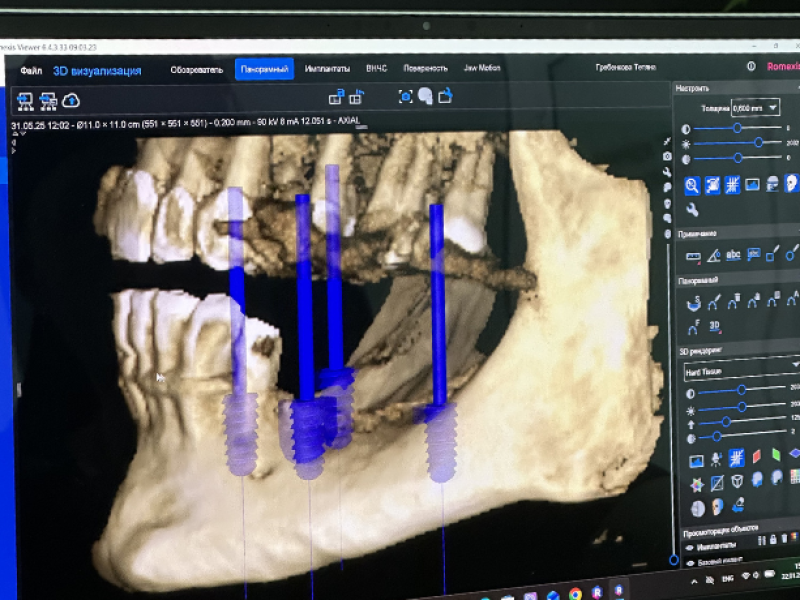Image resolution: width=800 pixels, height=600 pixels.
Task: Go to the Jaw Motion tab
Action: coord(482,67)
